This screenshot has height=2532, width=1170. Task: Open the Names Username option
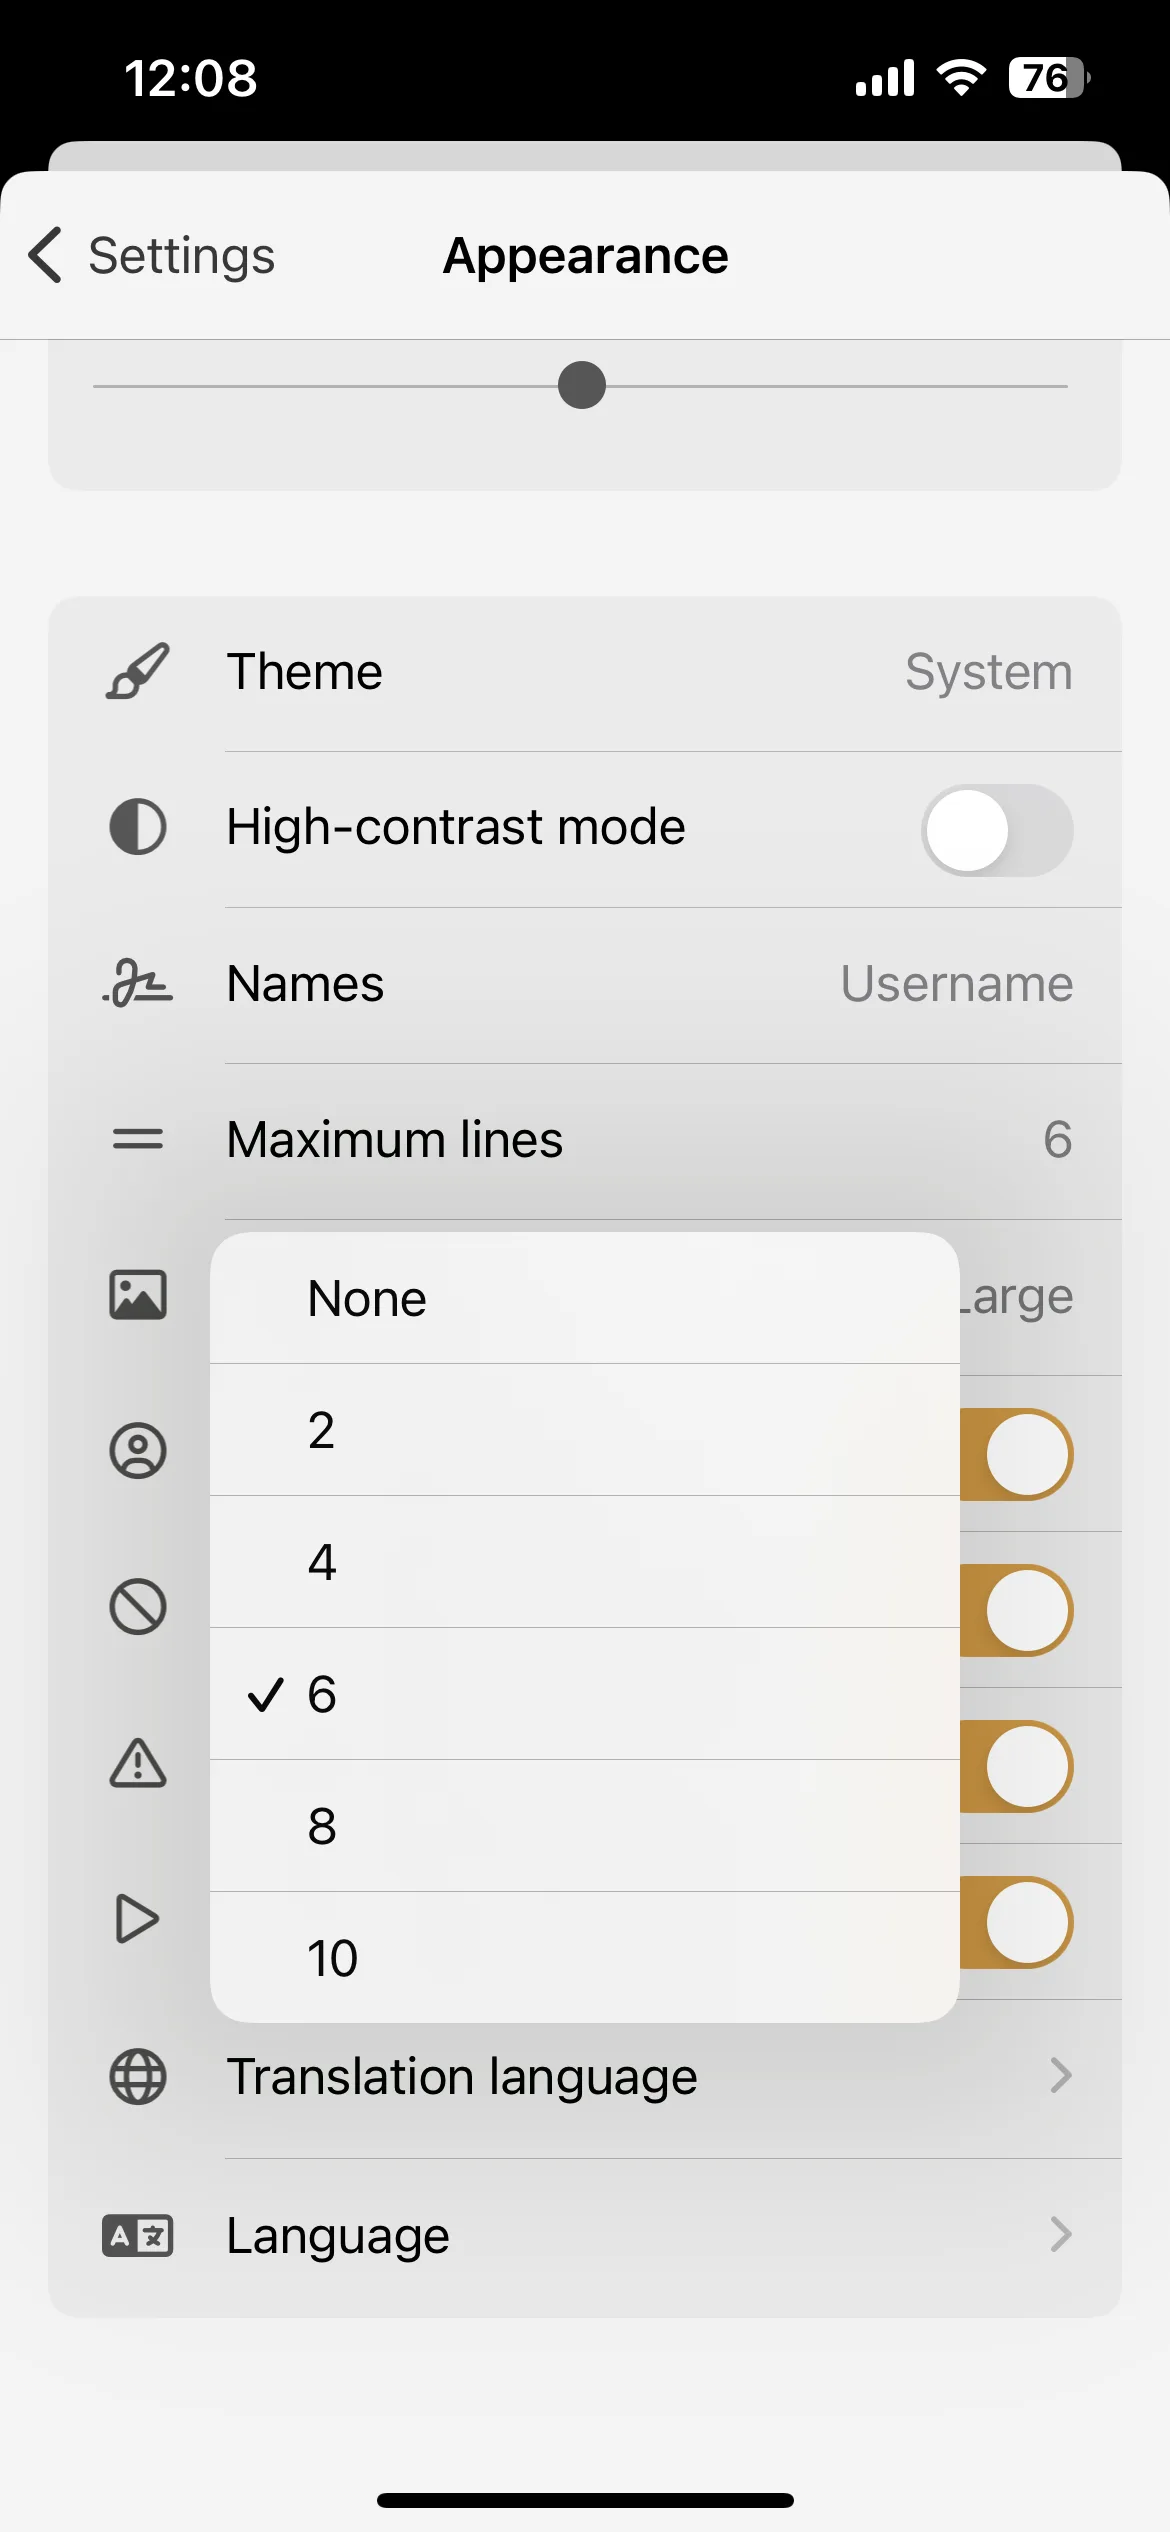[957, 983]
